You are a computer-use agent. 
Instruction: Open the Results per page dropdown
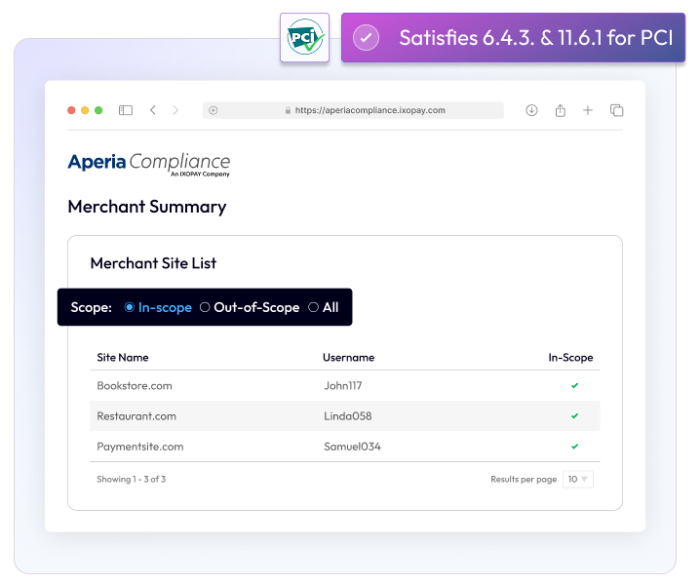point(578,479)
